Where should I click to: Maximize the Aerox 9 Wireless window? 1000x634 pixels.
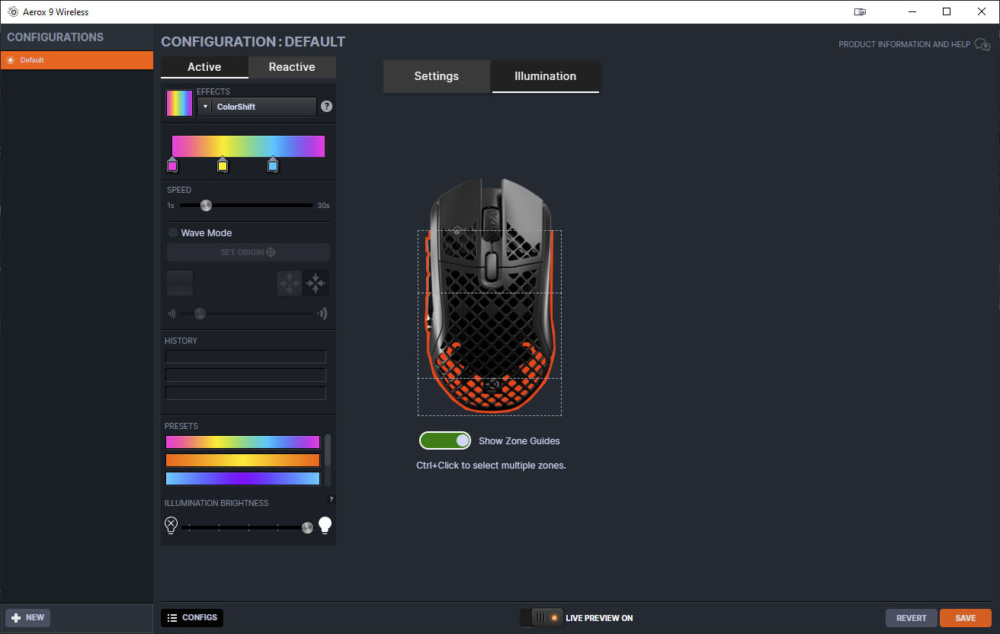[x=946, y=11]
